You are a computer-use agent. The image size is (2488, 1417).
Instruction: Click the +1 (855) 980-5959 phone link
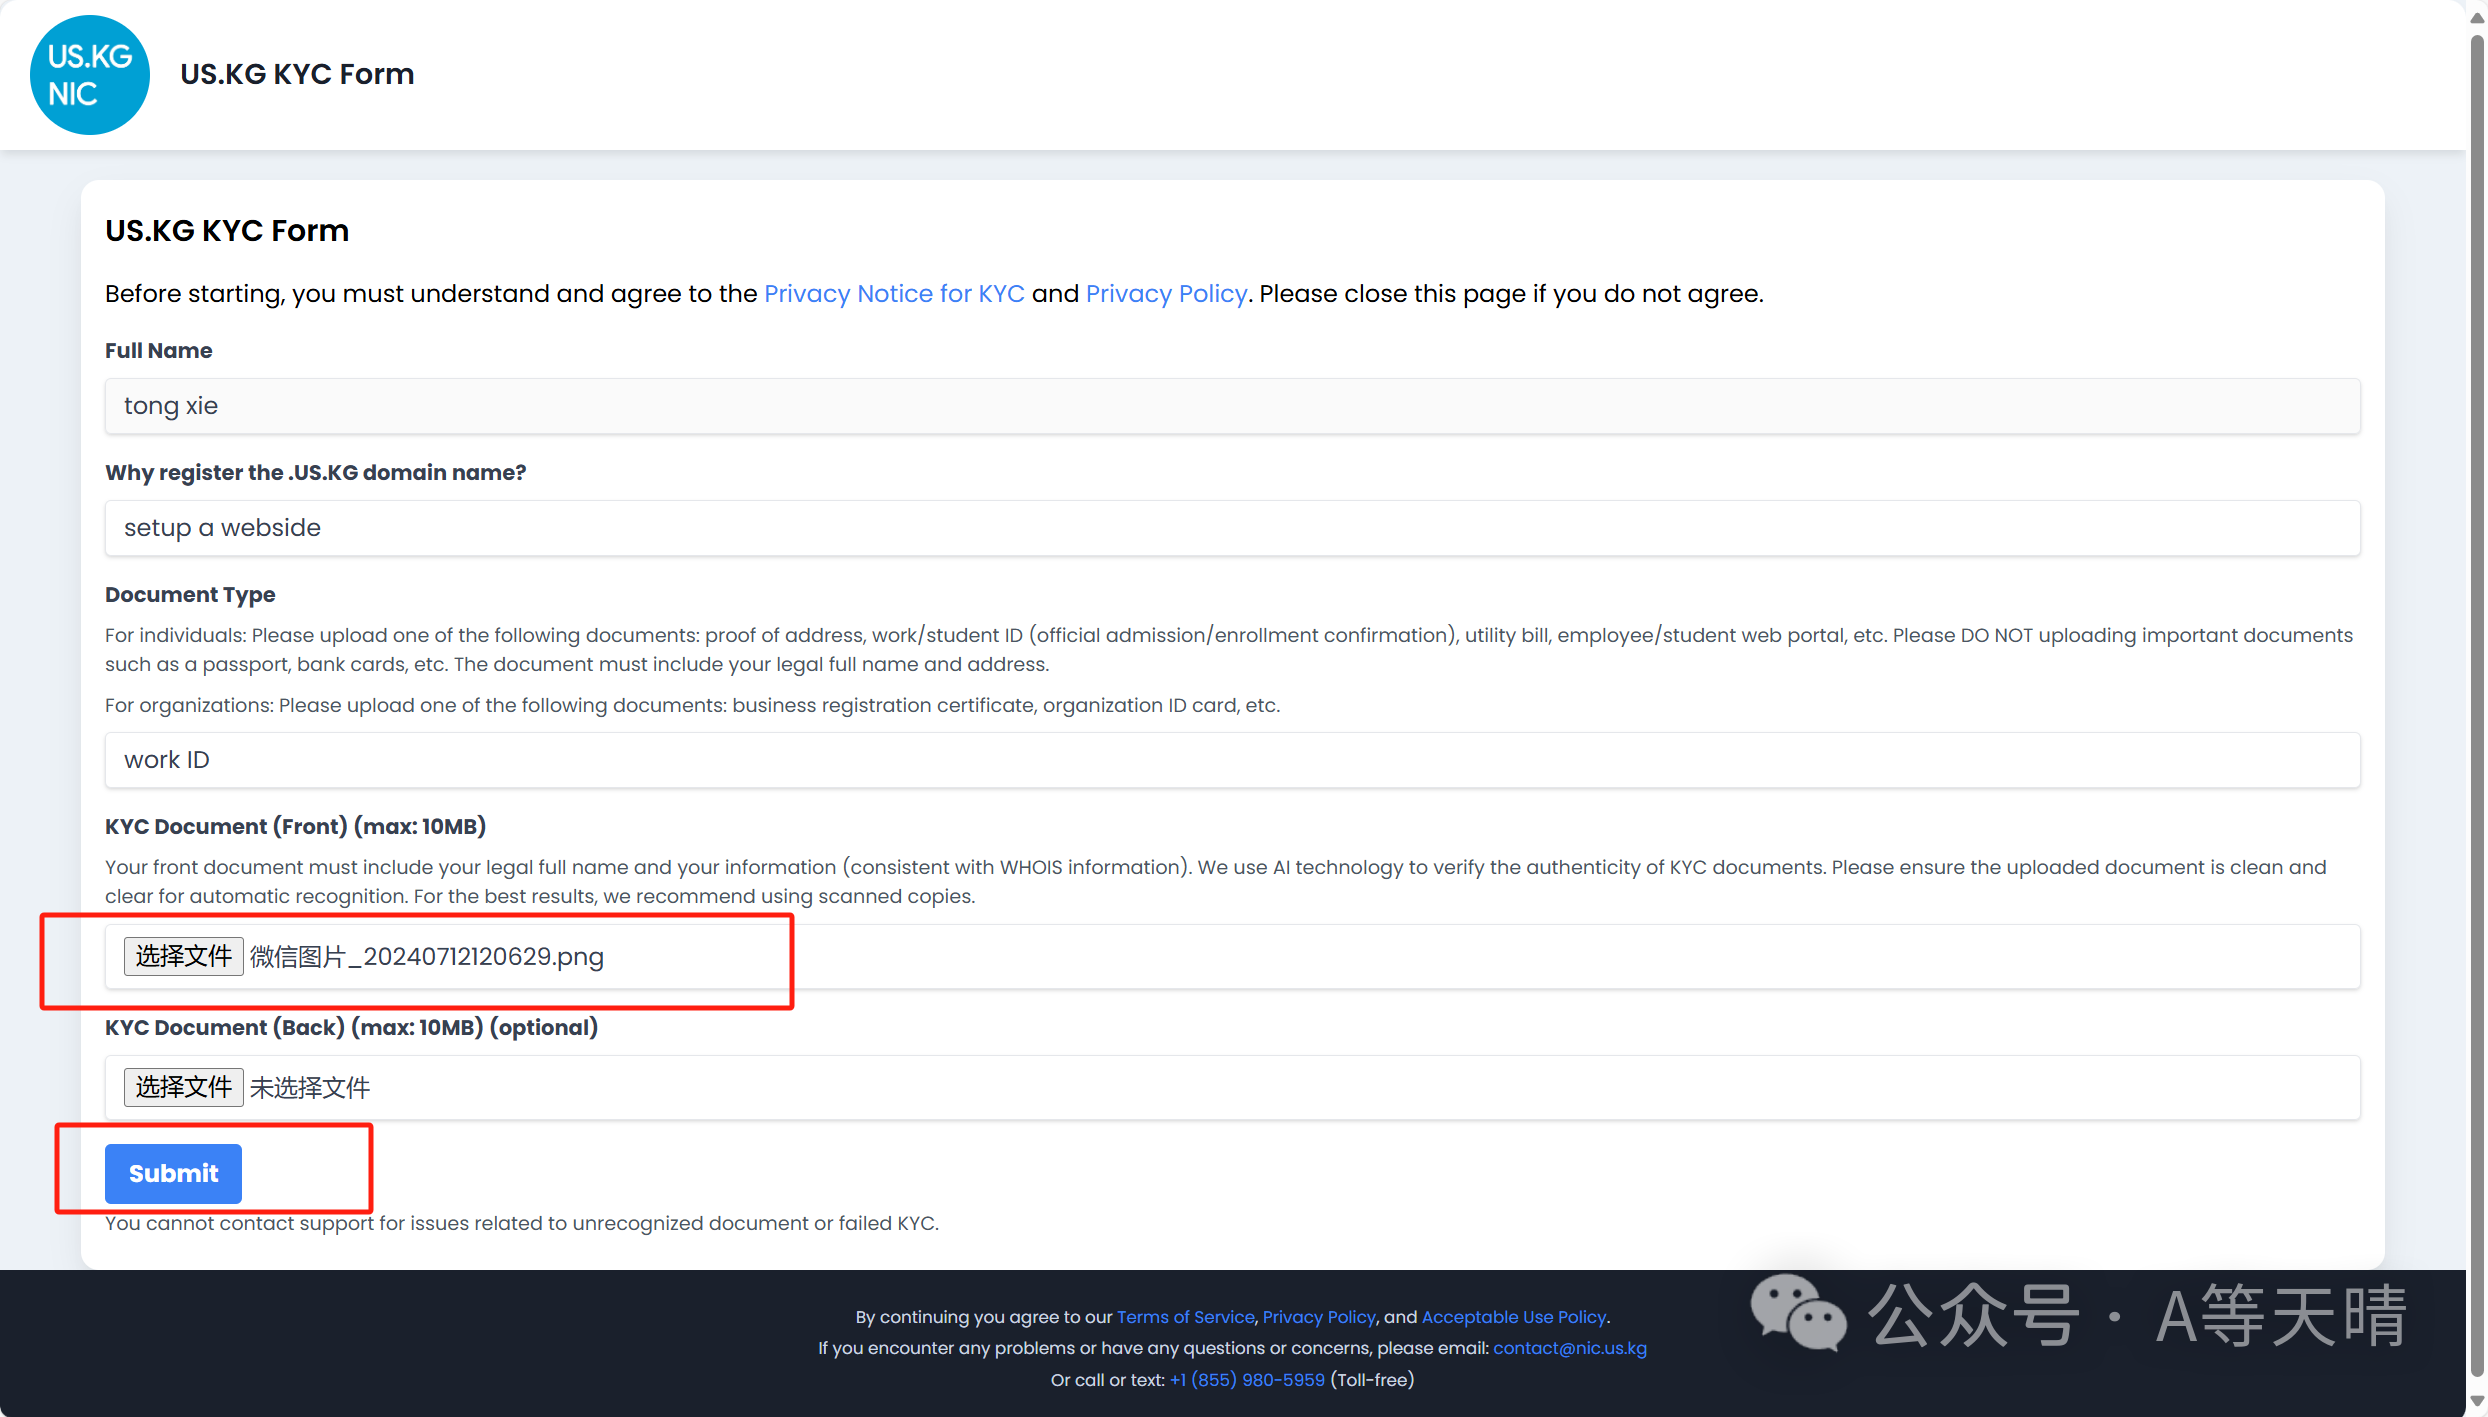tap(1247, 1380)
